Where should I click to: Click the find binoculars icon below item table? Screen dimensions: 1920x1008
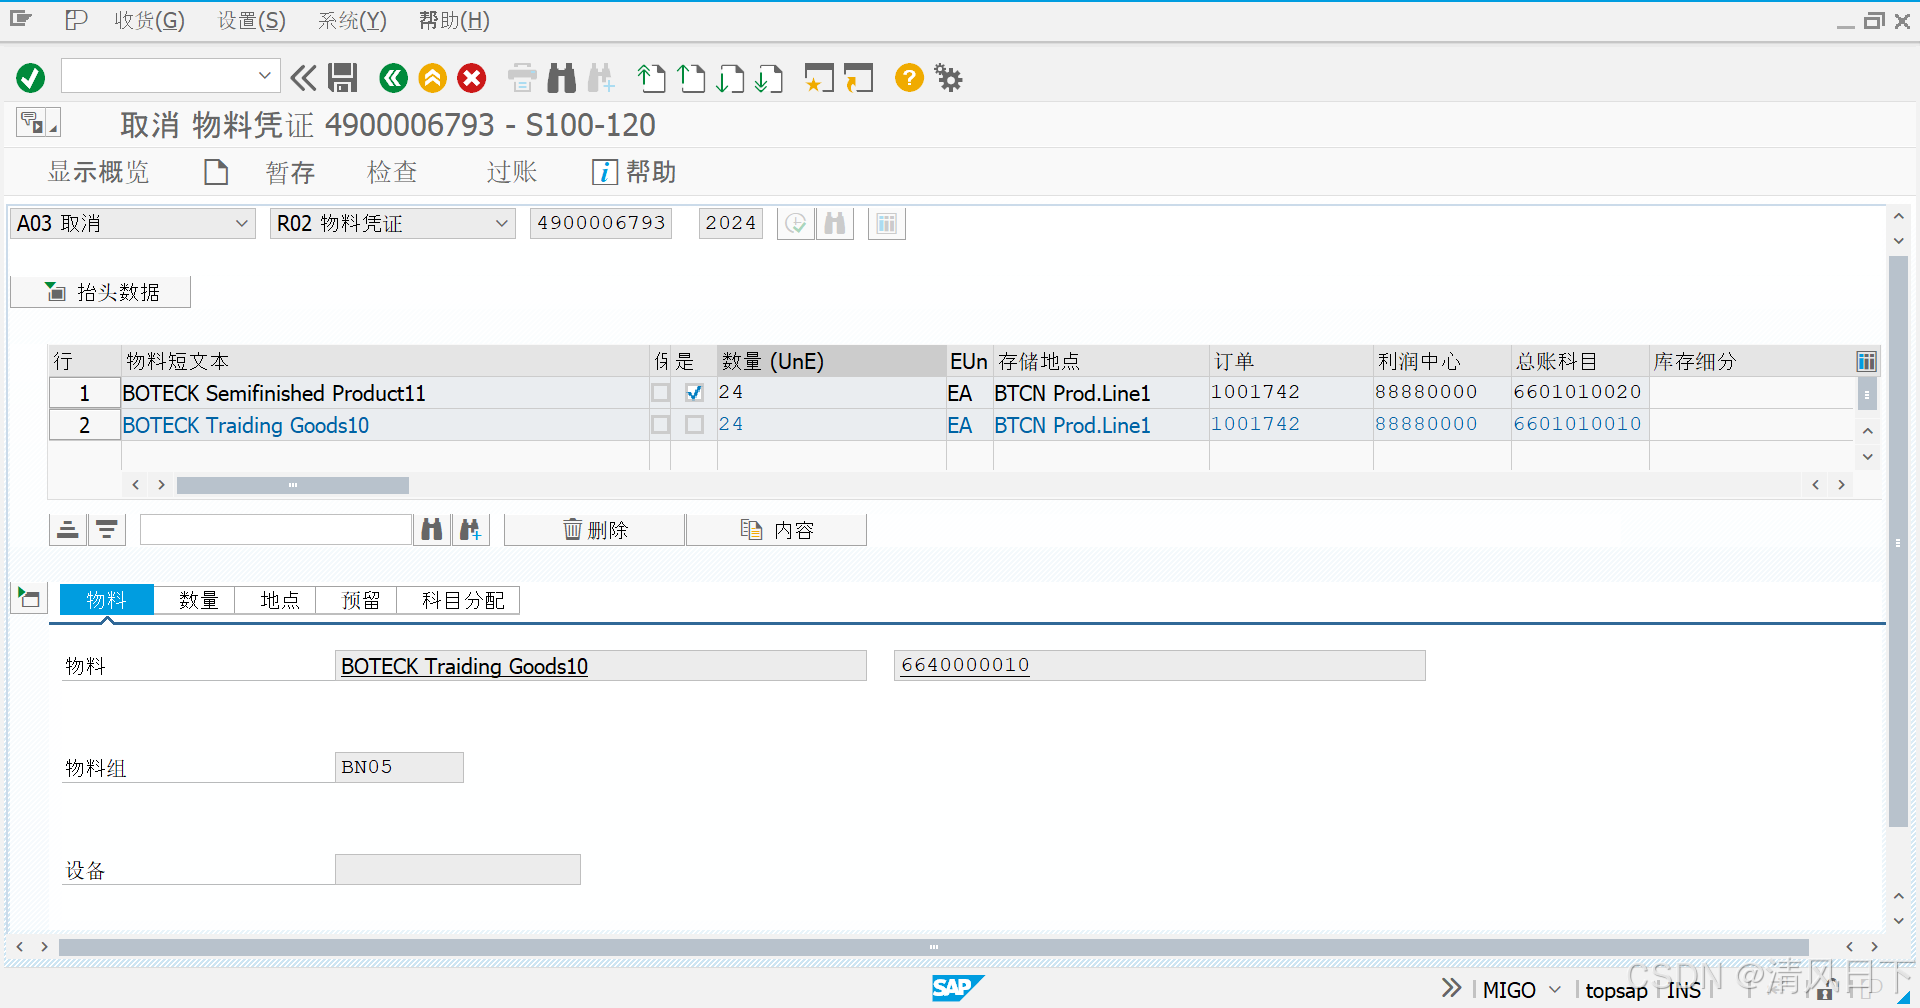coord(432,530)
